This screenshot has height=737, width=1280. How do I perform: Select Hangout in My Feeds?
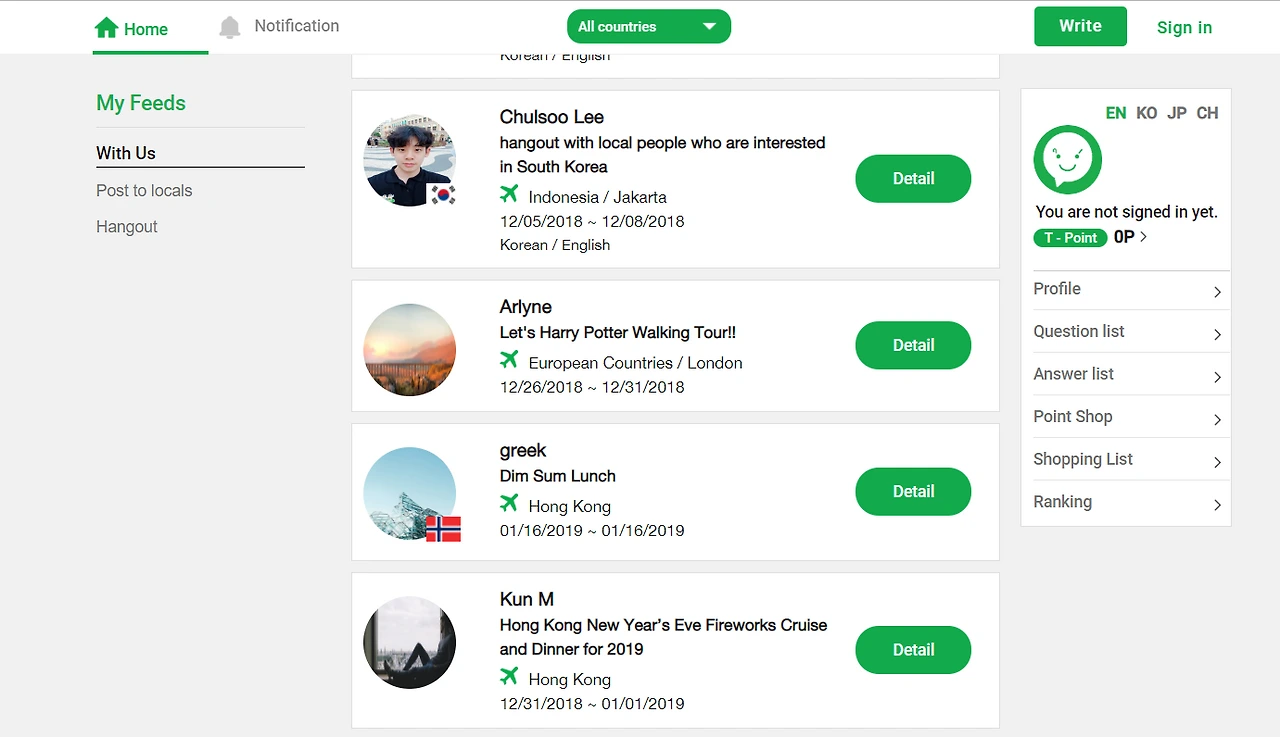point(127,227)
